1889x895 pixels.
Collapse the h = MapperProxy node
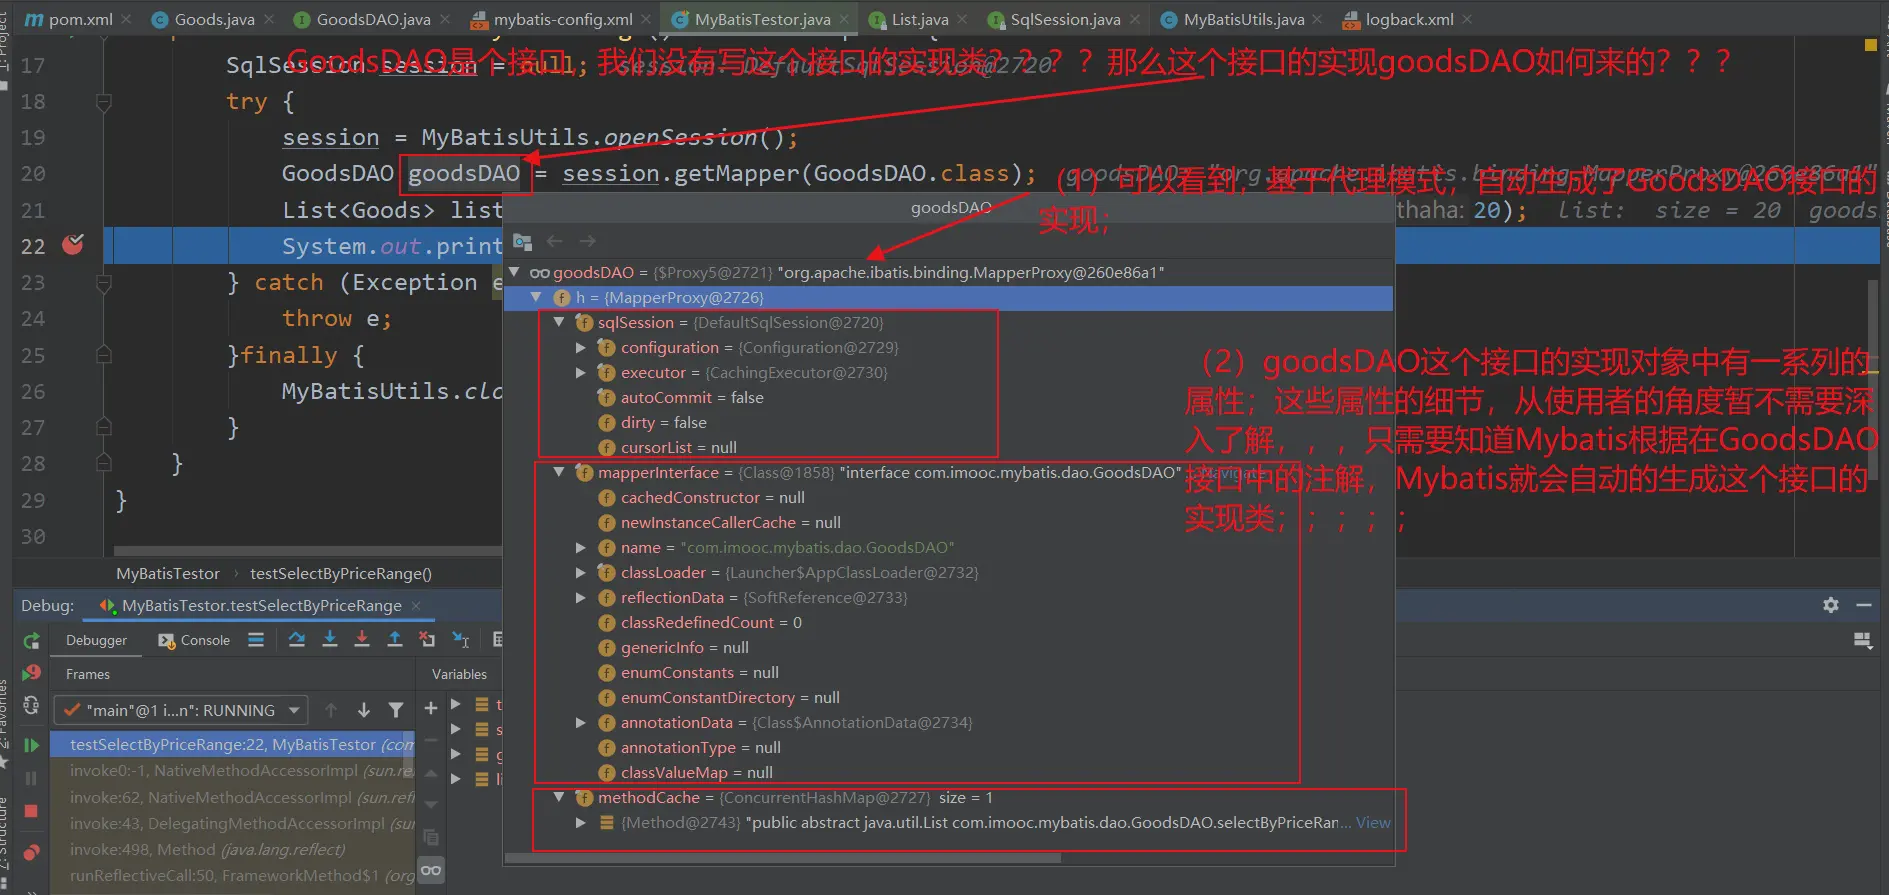coord(537,297)
